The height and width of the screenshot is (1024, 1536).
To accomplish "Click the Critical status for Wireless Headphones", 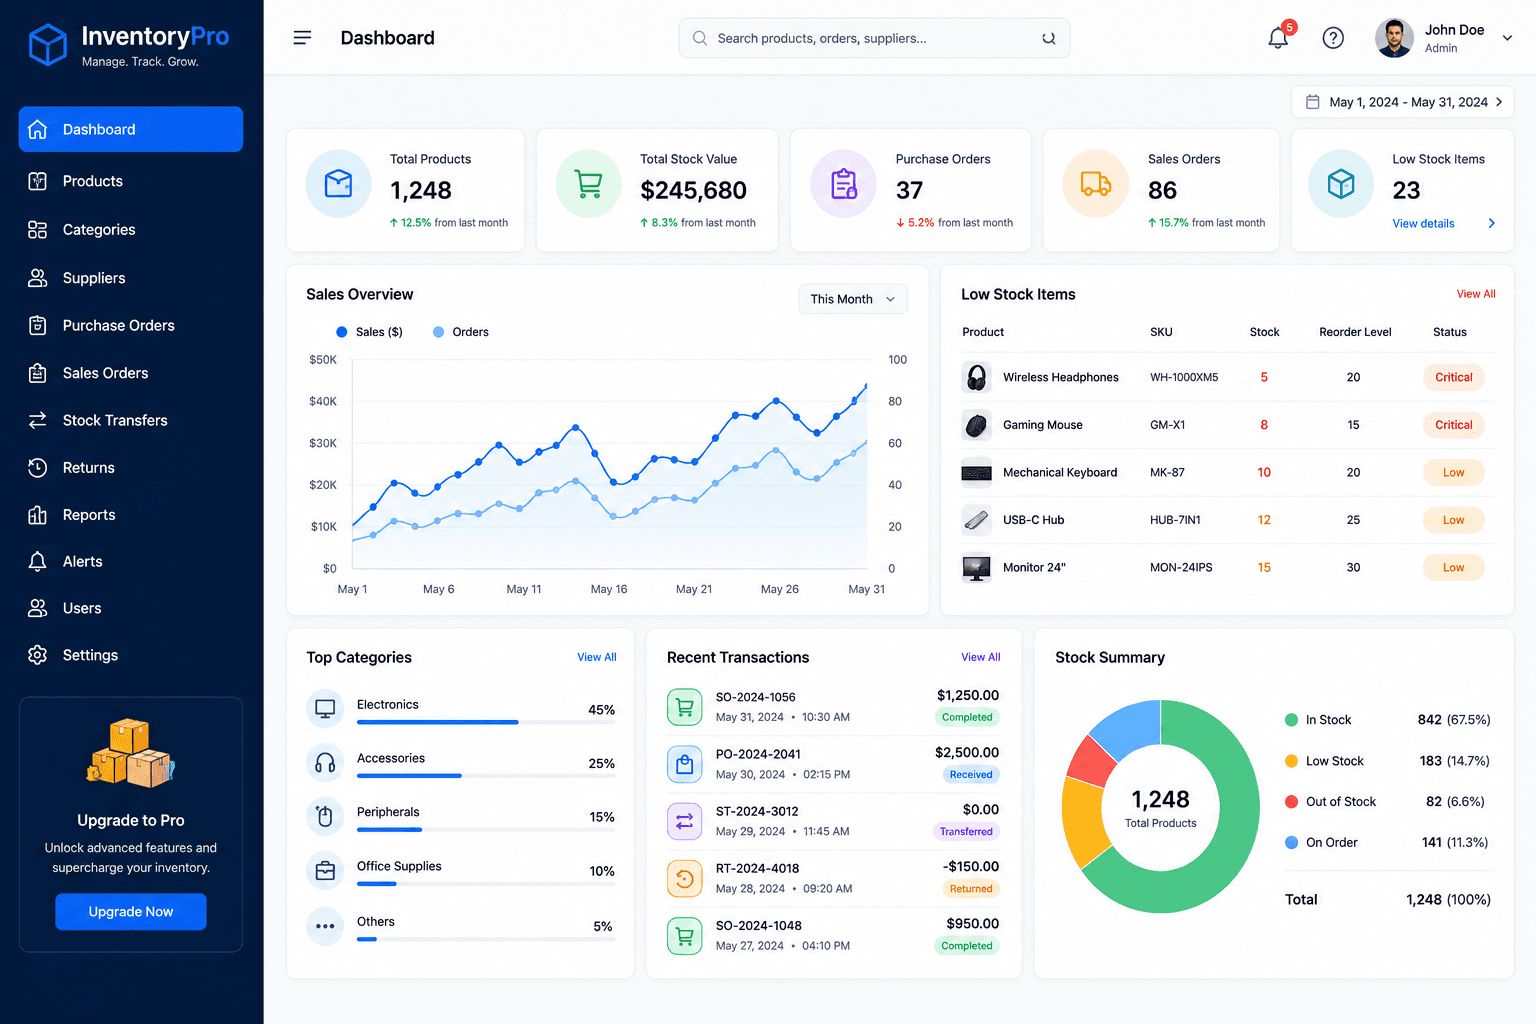I will (x=1454, y=377).
